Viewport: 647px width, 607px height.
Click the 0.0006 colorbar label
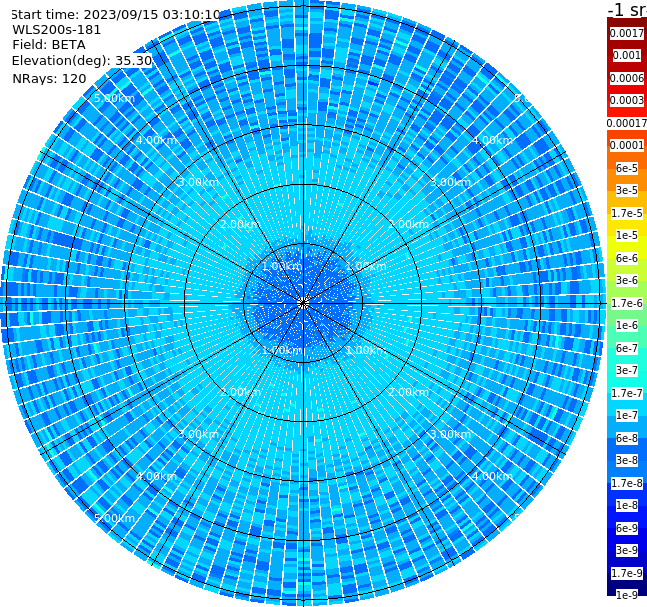[627, 78]
